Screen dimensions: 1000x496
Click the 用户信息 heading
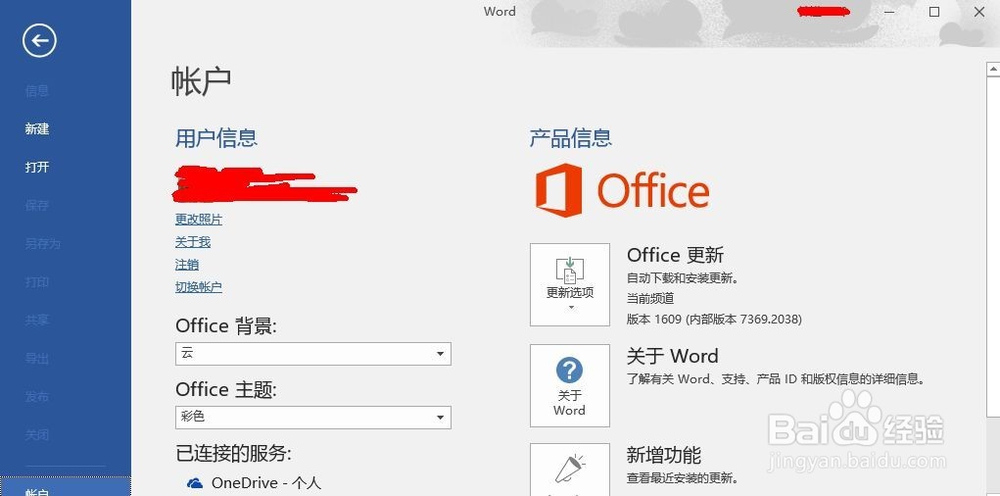[x=216, y=138]
